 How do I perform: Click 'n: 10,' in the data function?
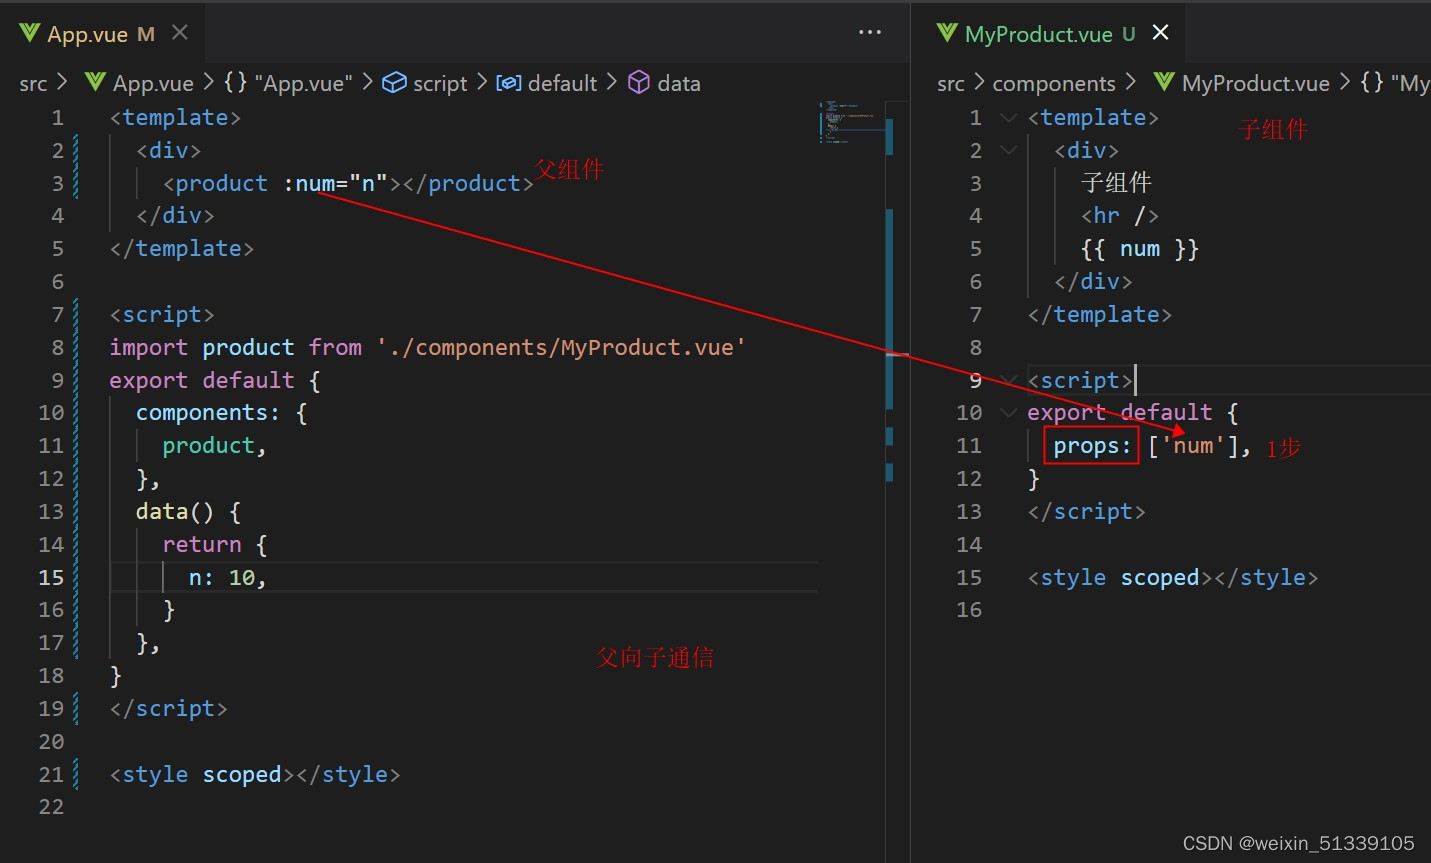point(227,577)
